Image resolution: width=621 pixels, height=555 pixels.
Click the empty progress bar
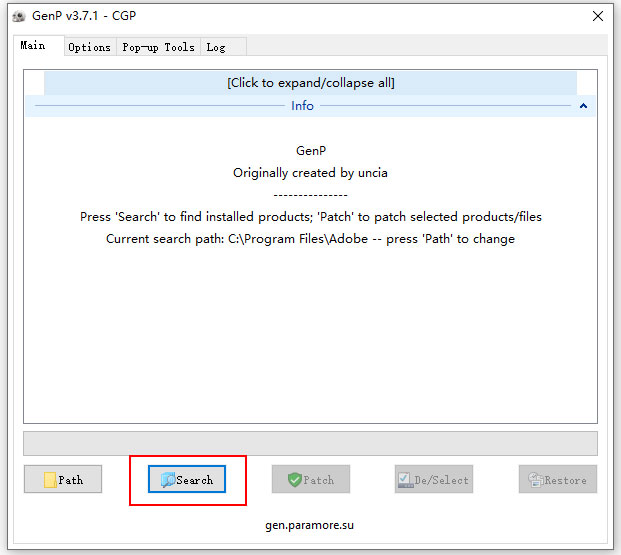[310, 443]
